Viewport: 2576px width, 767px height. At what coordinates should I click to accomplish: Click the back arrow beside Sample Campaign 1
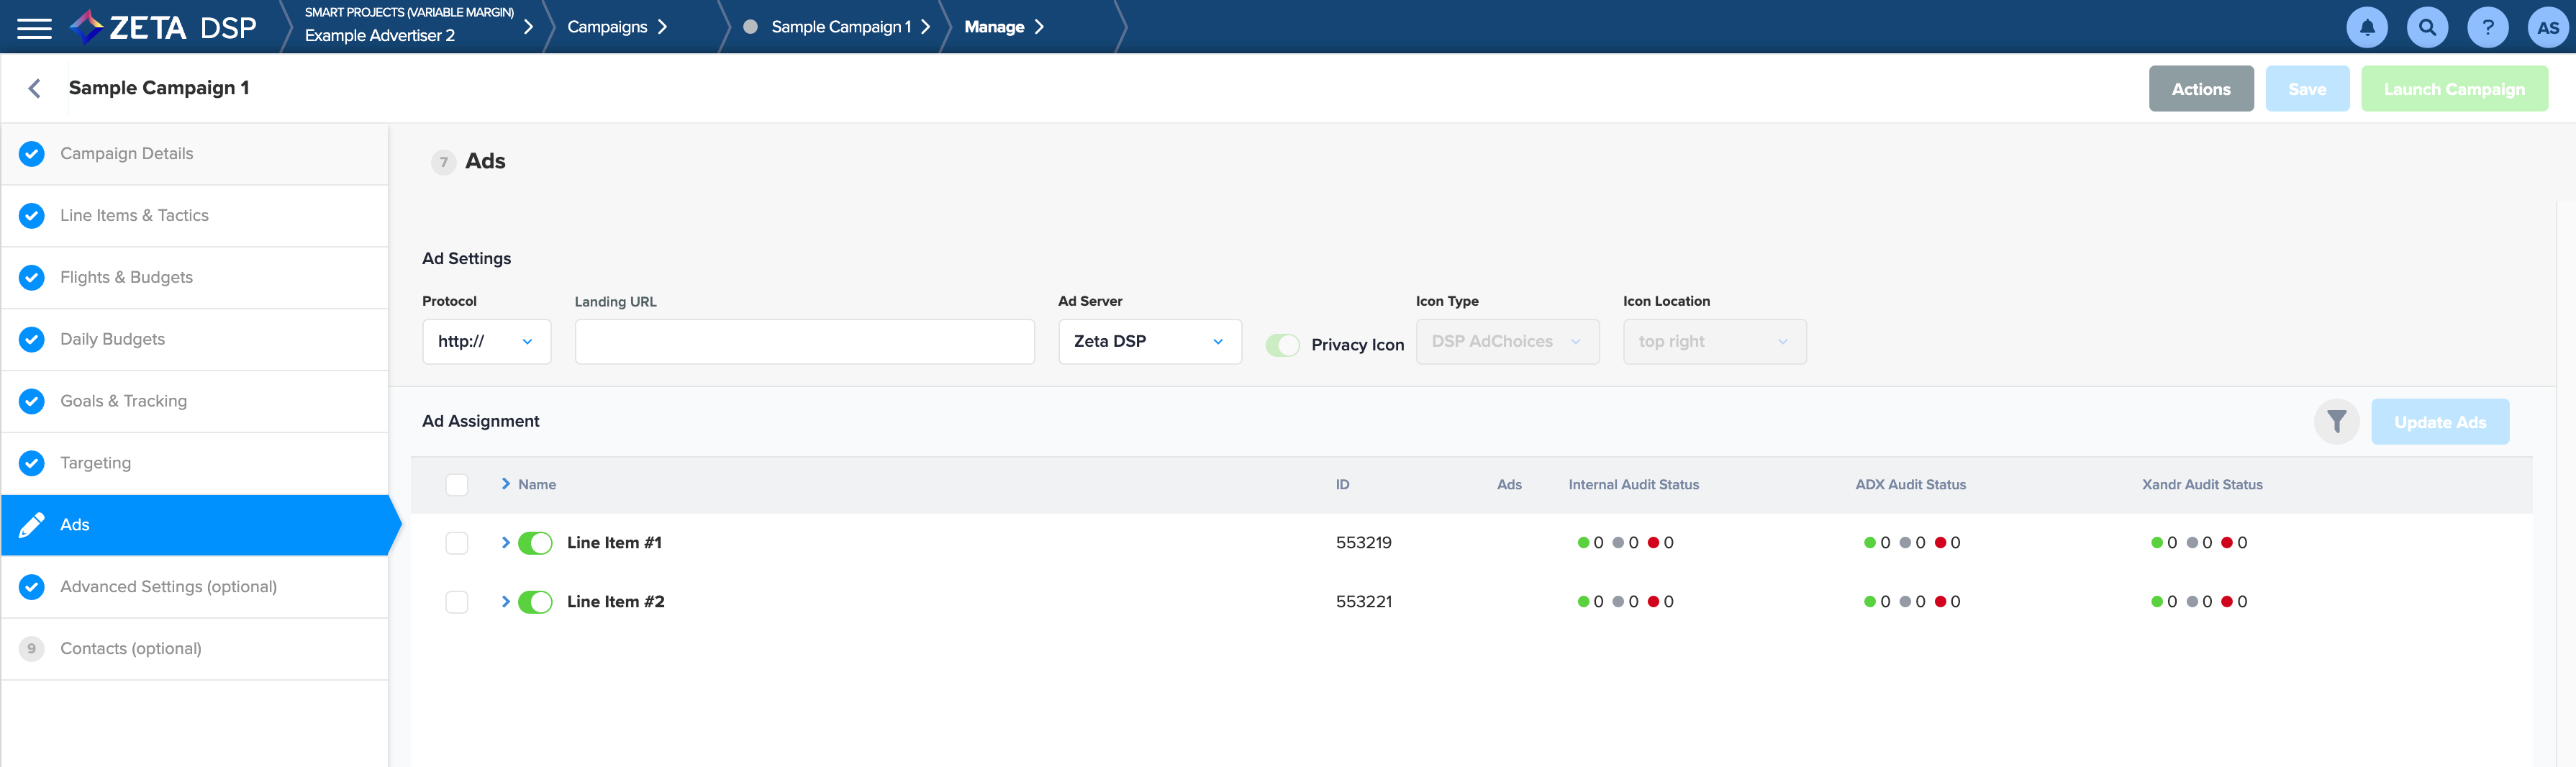coord(35,89)
